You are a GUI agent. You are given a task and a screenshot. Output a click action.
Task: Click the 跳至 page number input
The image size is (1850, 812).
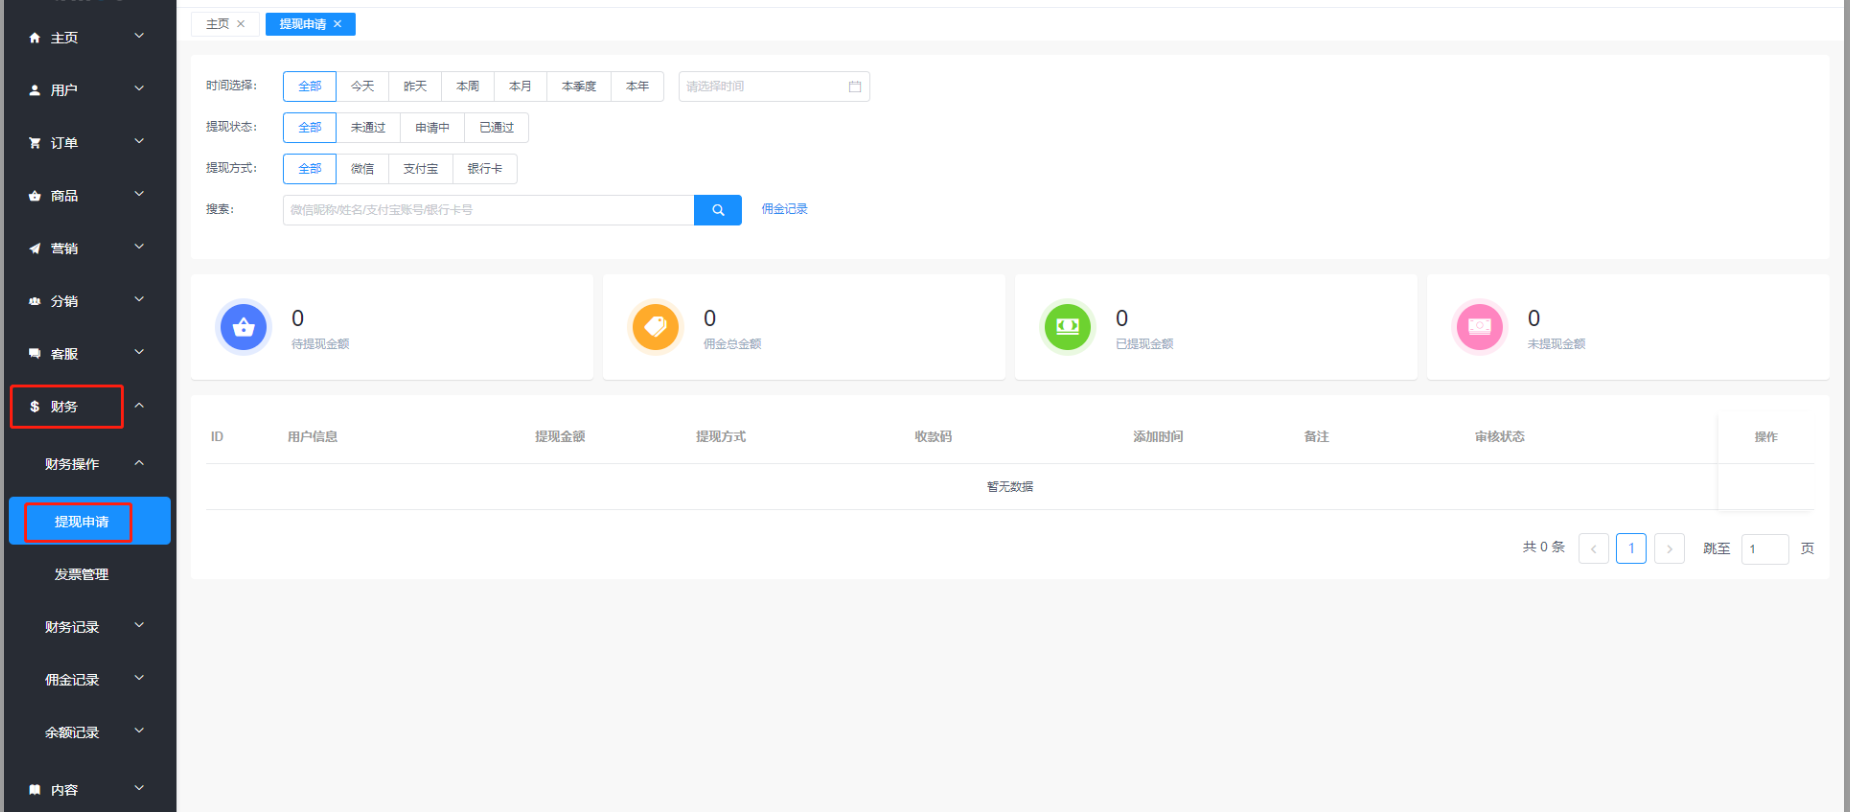pyautogui.click(x=1763, y=549)
